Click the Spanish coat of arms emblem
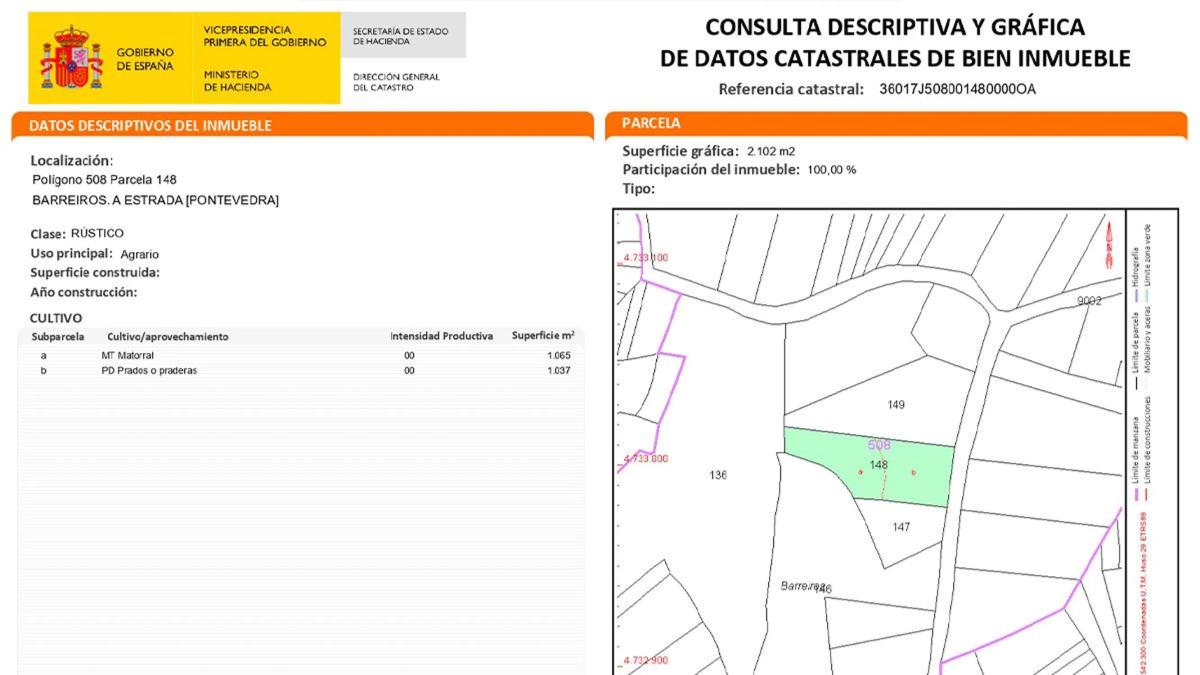Viewport: 1200px width, 675px height. point(71,59)
